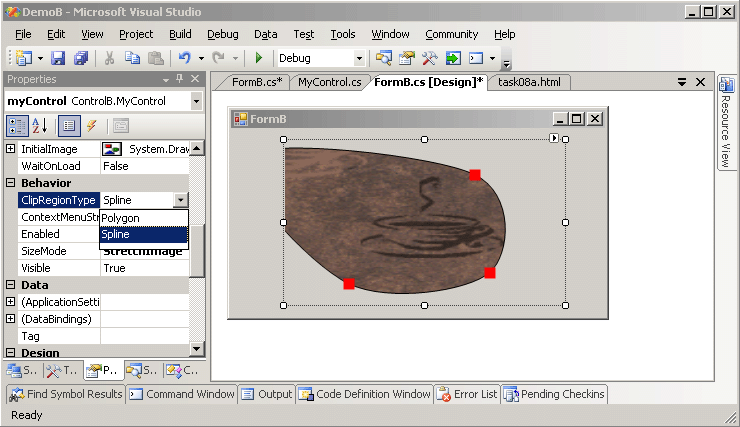Collapse the Behavior category
This screenshot has height=427, width=740.
[10, 183]
